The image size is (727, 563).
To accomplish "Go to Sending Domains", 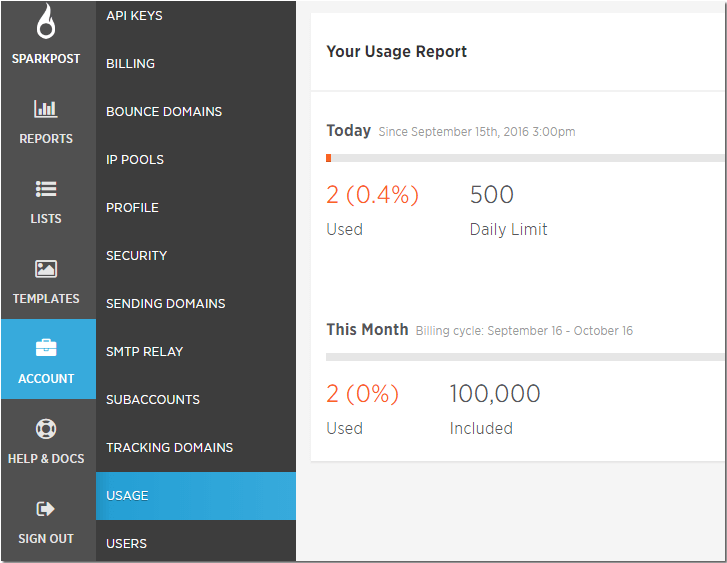I will tap(196, 304).
